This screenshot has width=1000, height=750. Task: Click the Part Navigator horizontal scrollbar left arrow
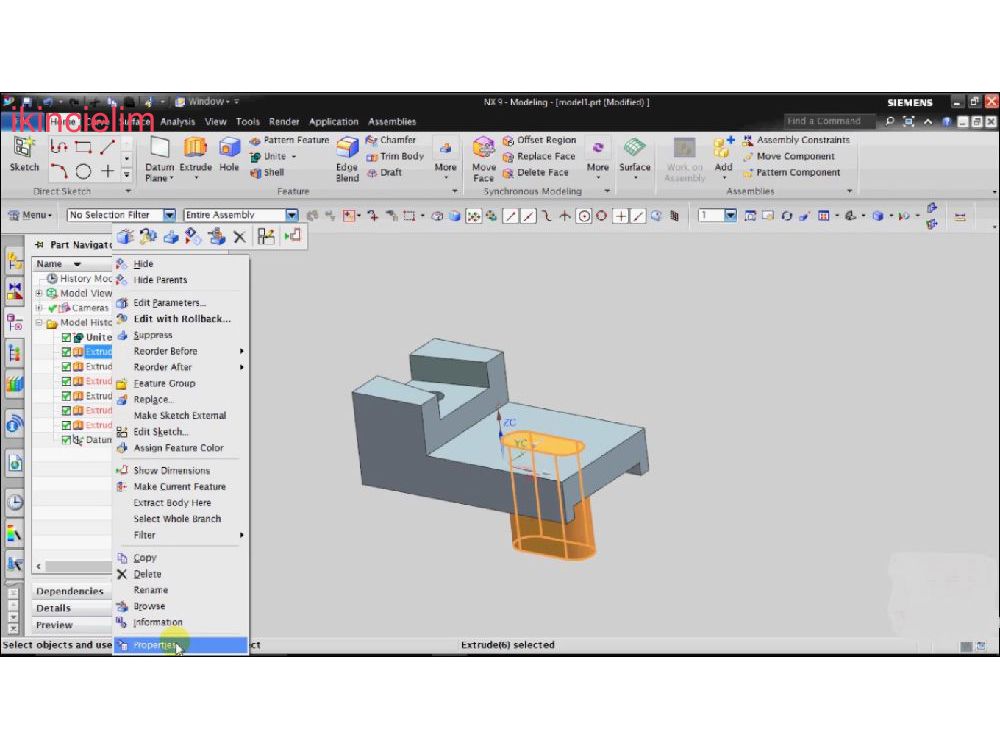point(38,566)
